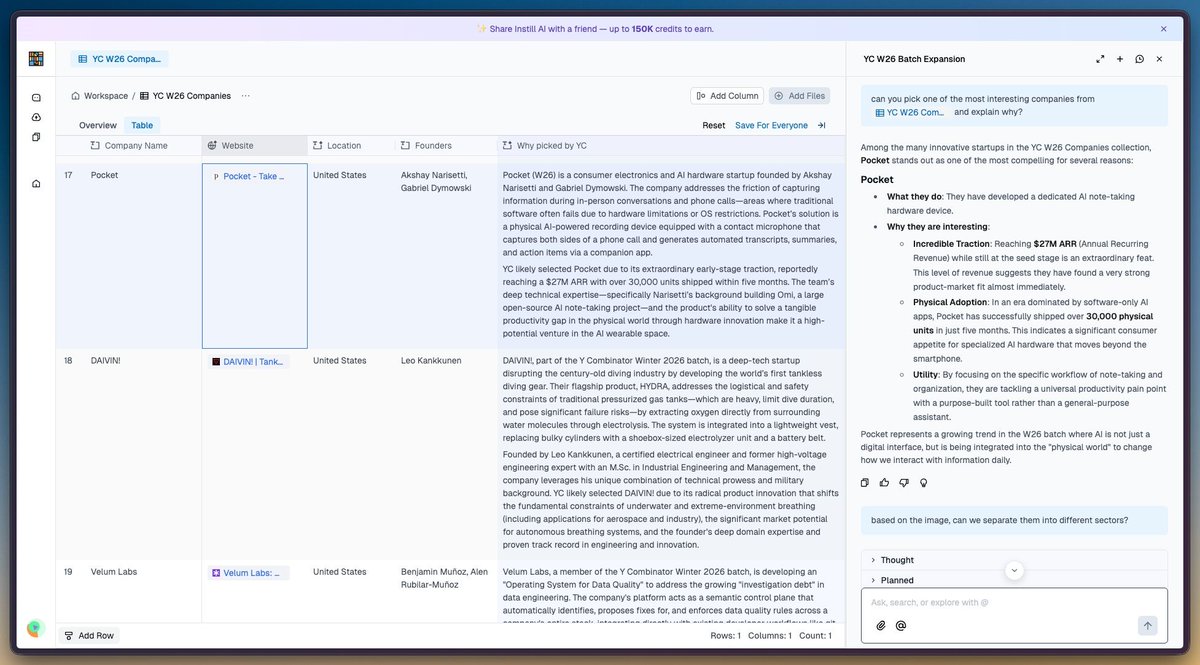This screenshot has width=1200, height=665.
Task: Open the YC W26 Compa... top tab
Action: 120,59
